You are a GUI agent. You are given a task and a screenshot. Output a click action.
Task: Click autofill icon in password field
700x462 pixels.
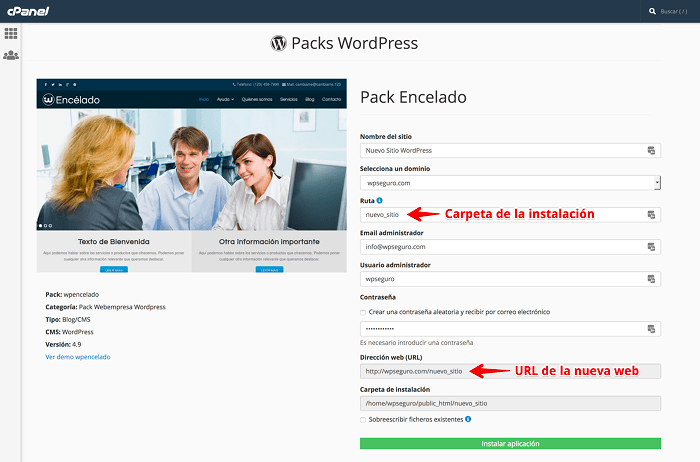(x=651, y=329)
